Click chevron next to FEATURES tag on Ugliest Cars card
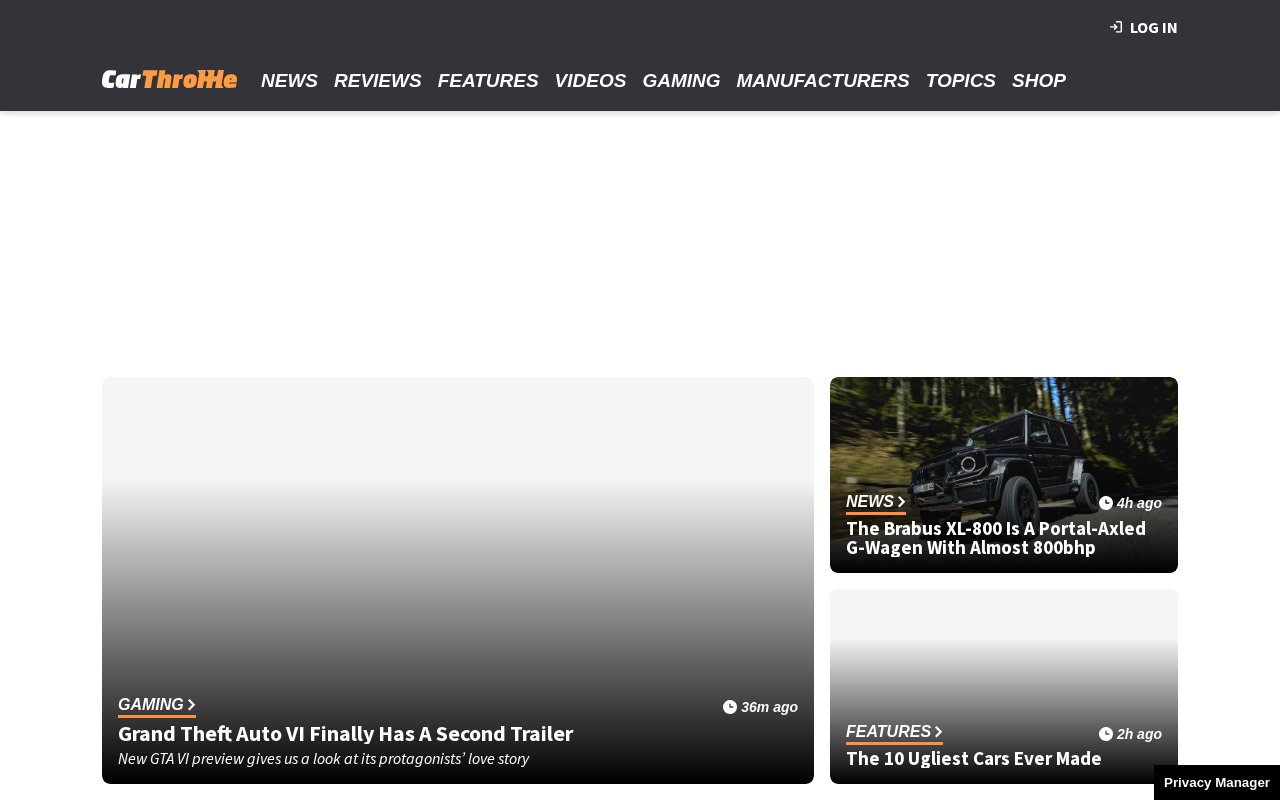 938,732
